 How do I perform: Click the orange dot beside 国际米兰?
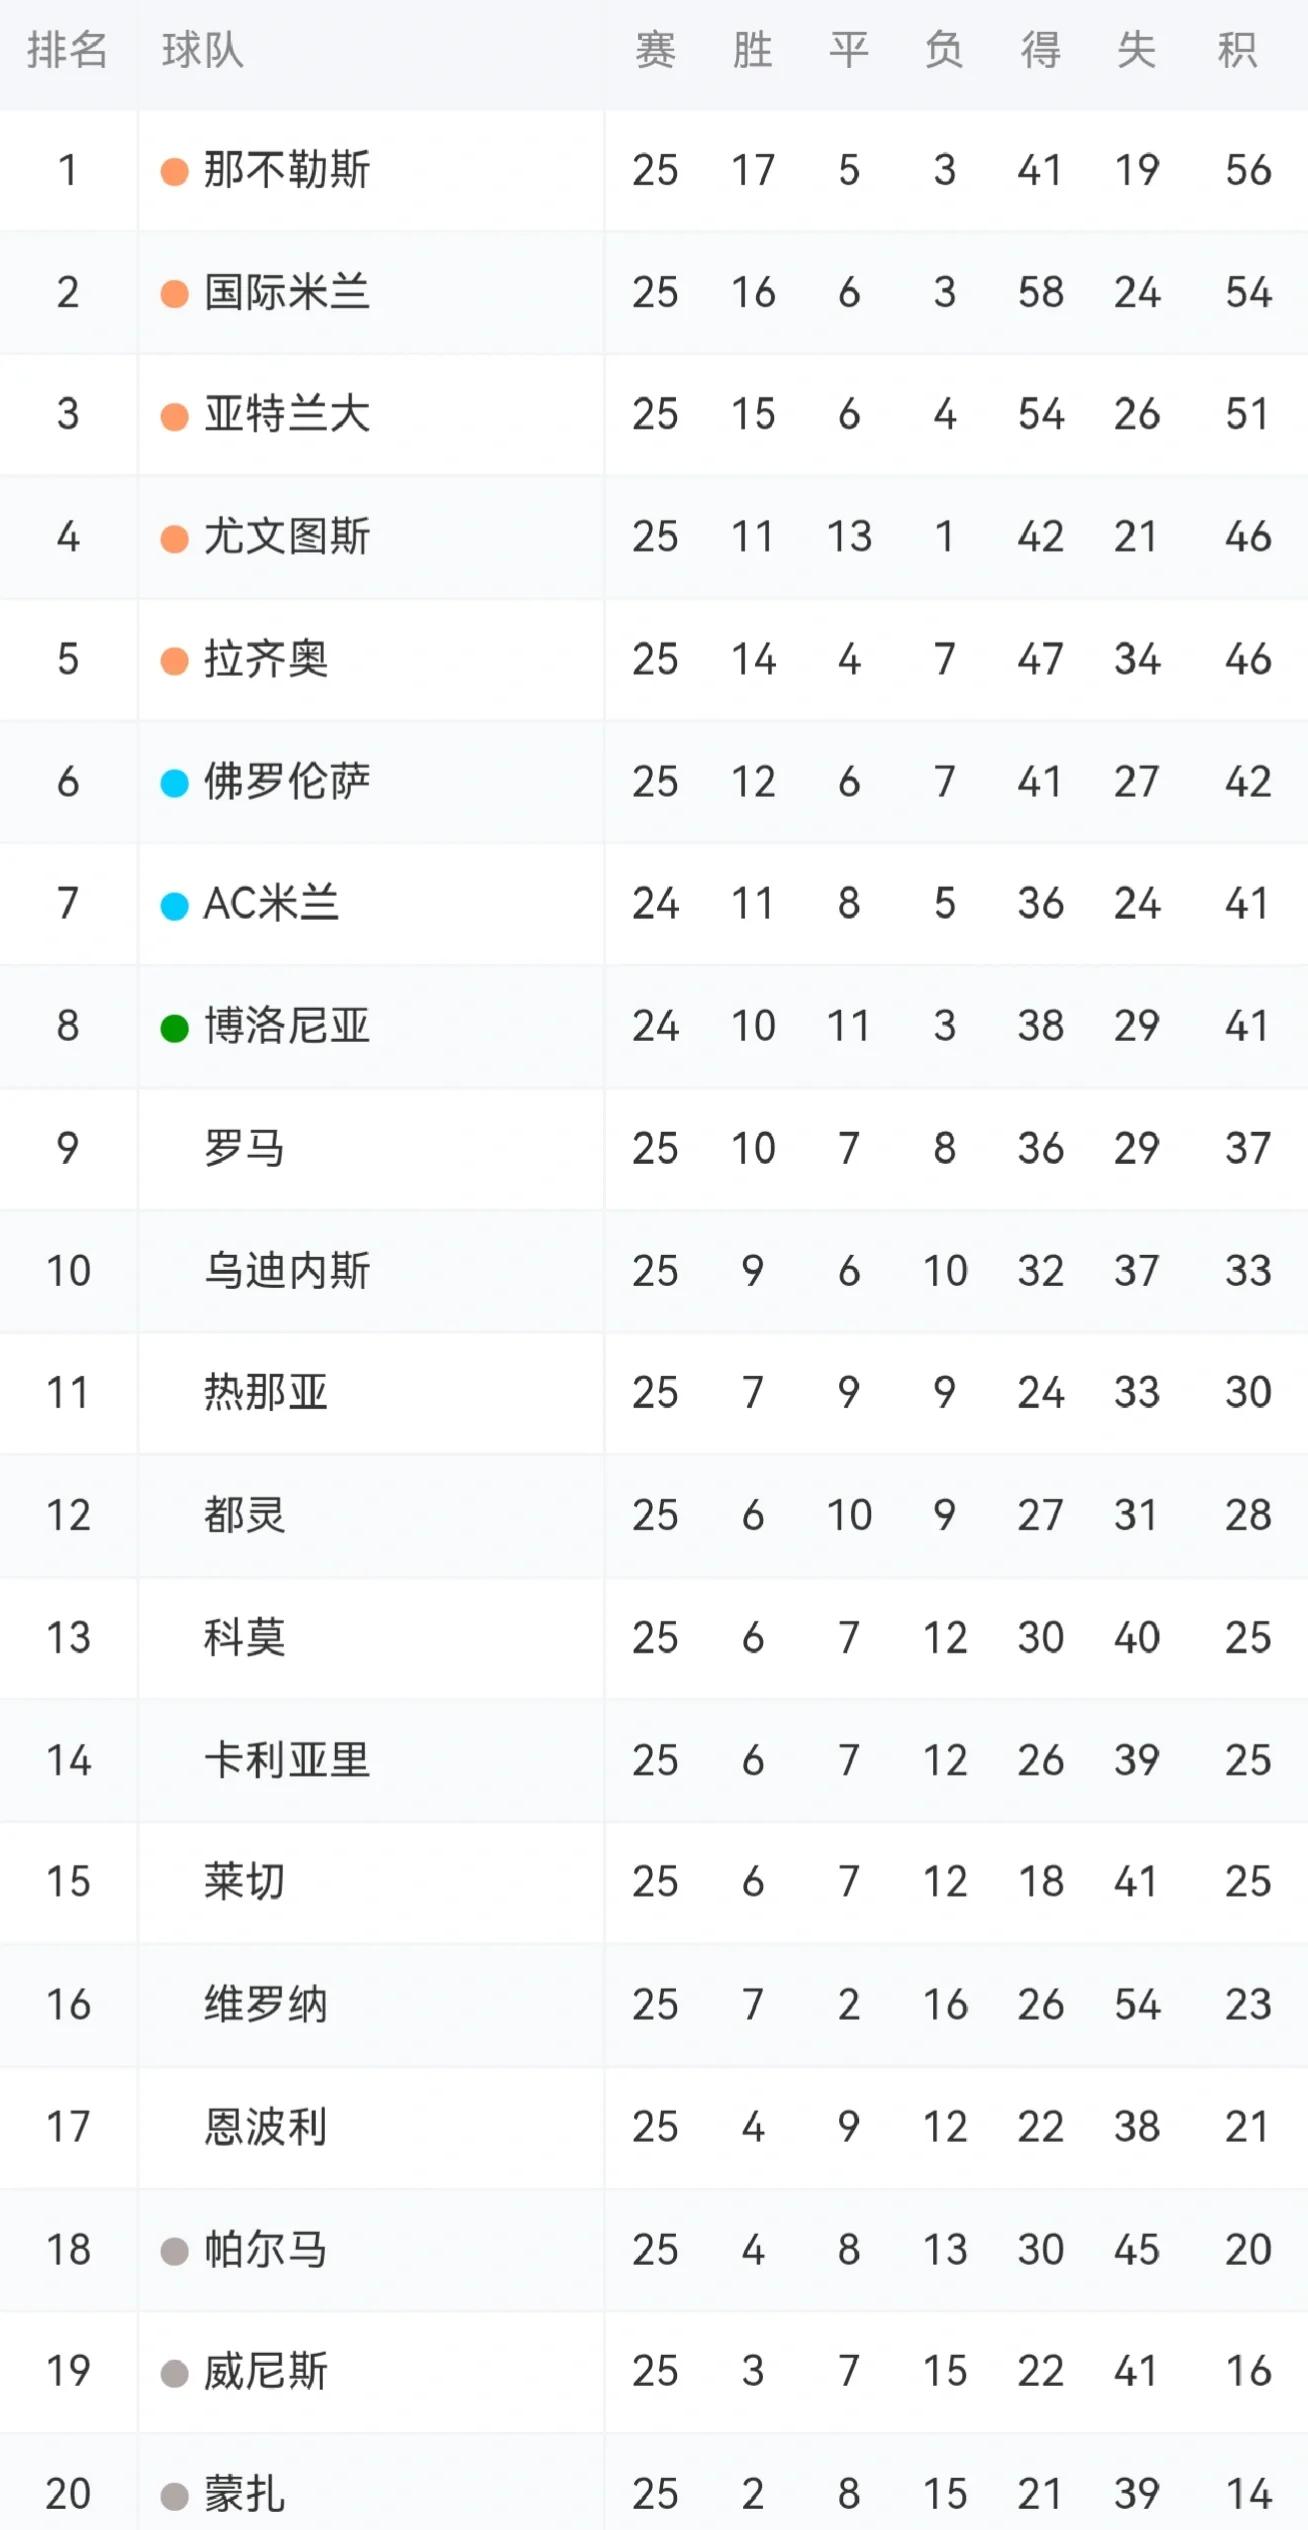[x=175, y=294]
